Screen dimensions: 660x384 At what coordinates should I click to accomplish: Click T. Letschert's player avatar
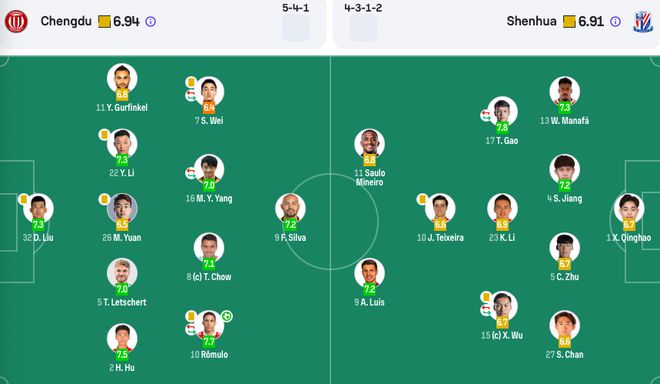122,273
